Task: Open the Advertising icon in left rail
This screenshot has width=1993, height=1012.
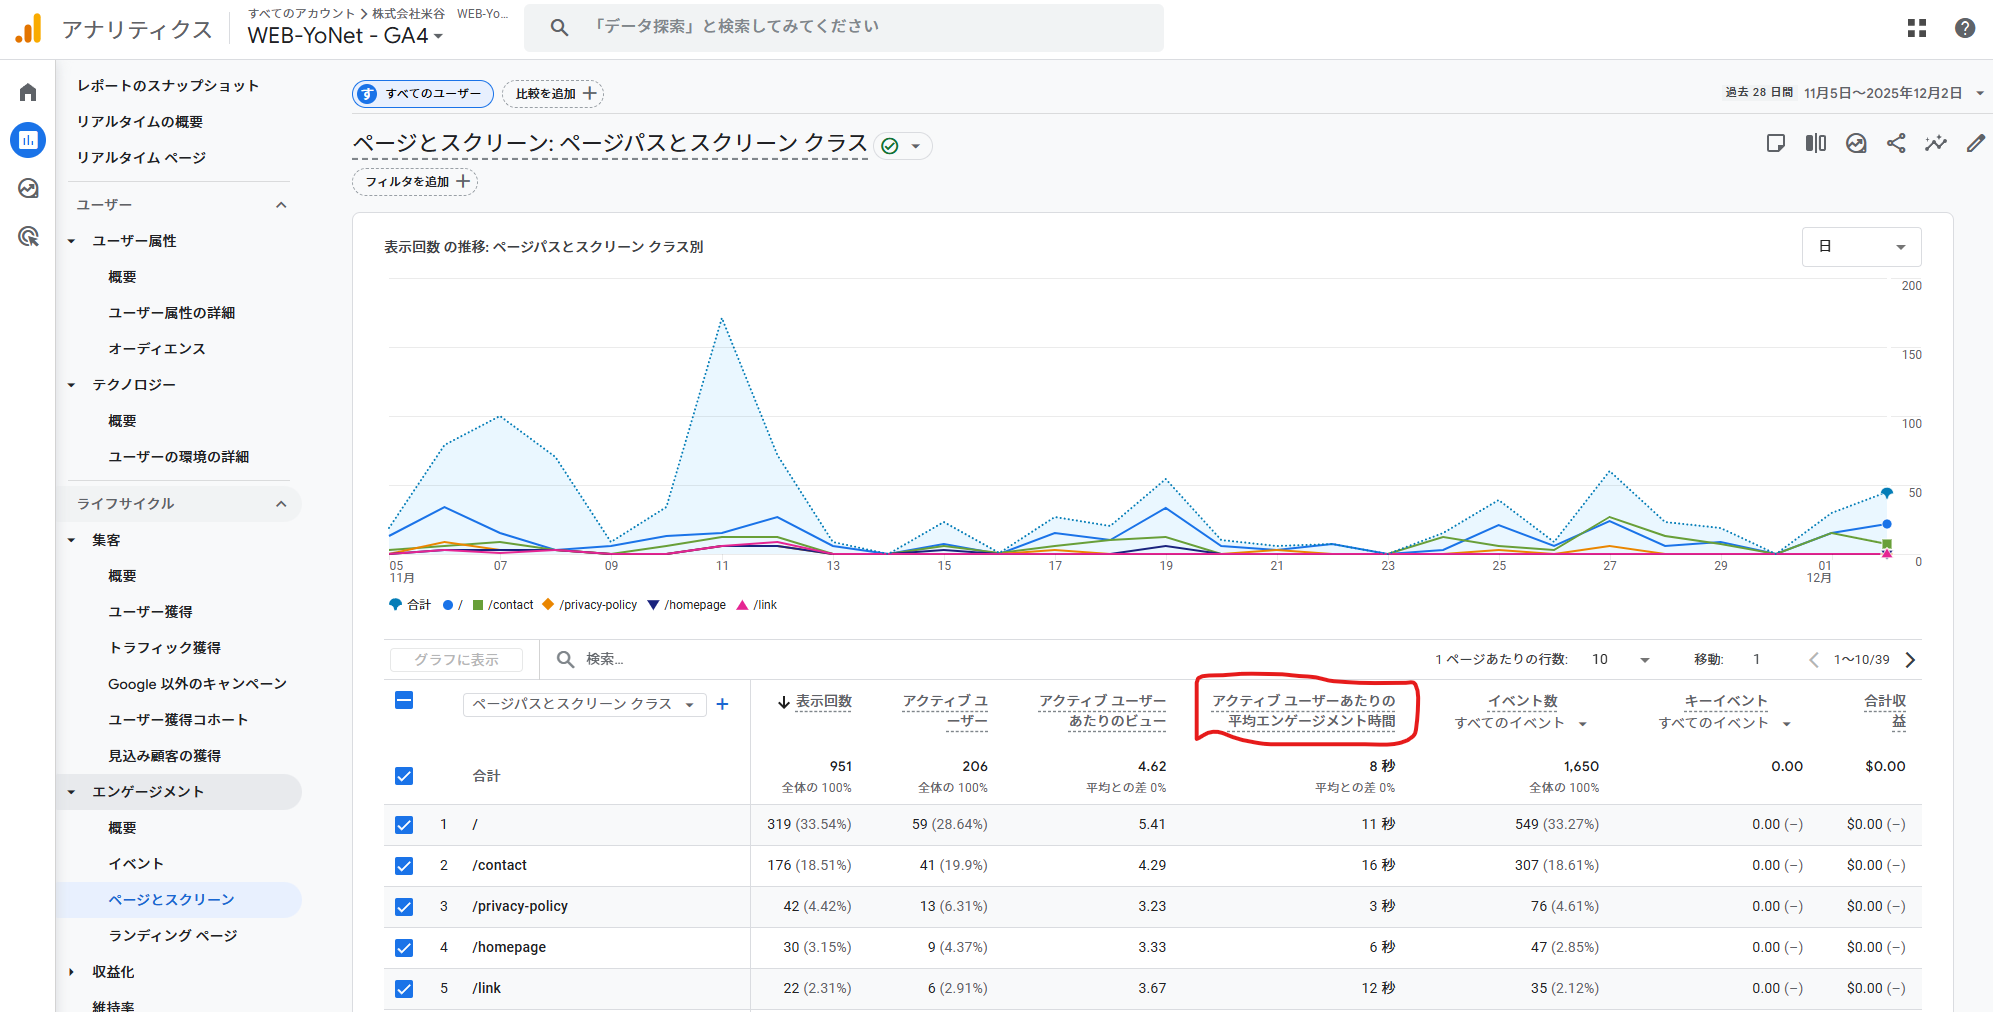Action: [x=28, y=236]
